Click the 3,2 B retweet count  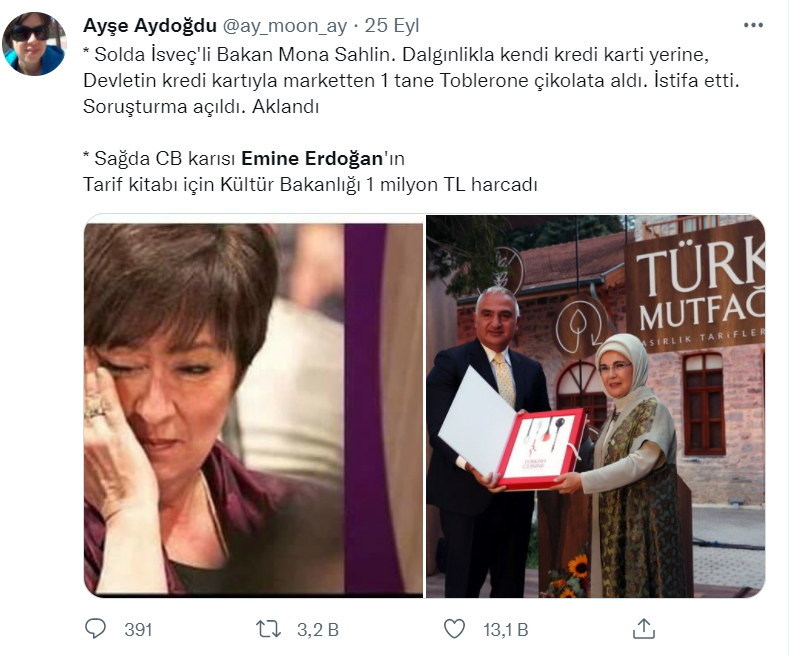pyautogui.click(x=318, y=630)
